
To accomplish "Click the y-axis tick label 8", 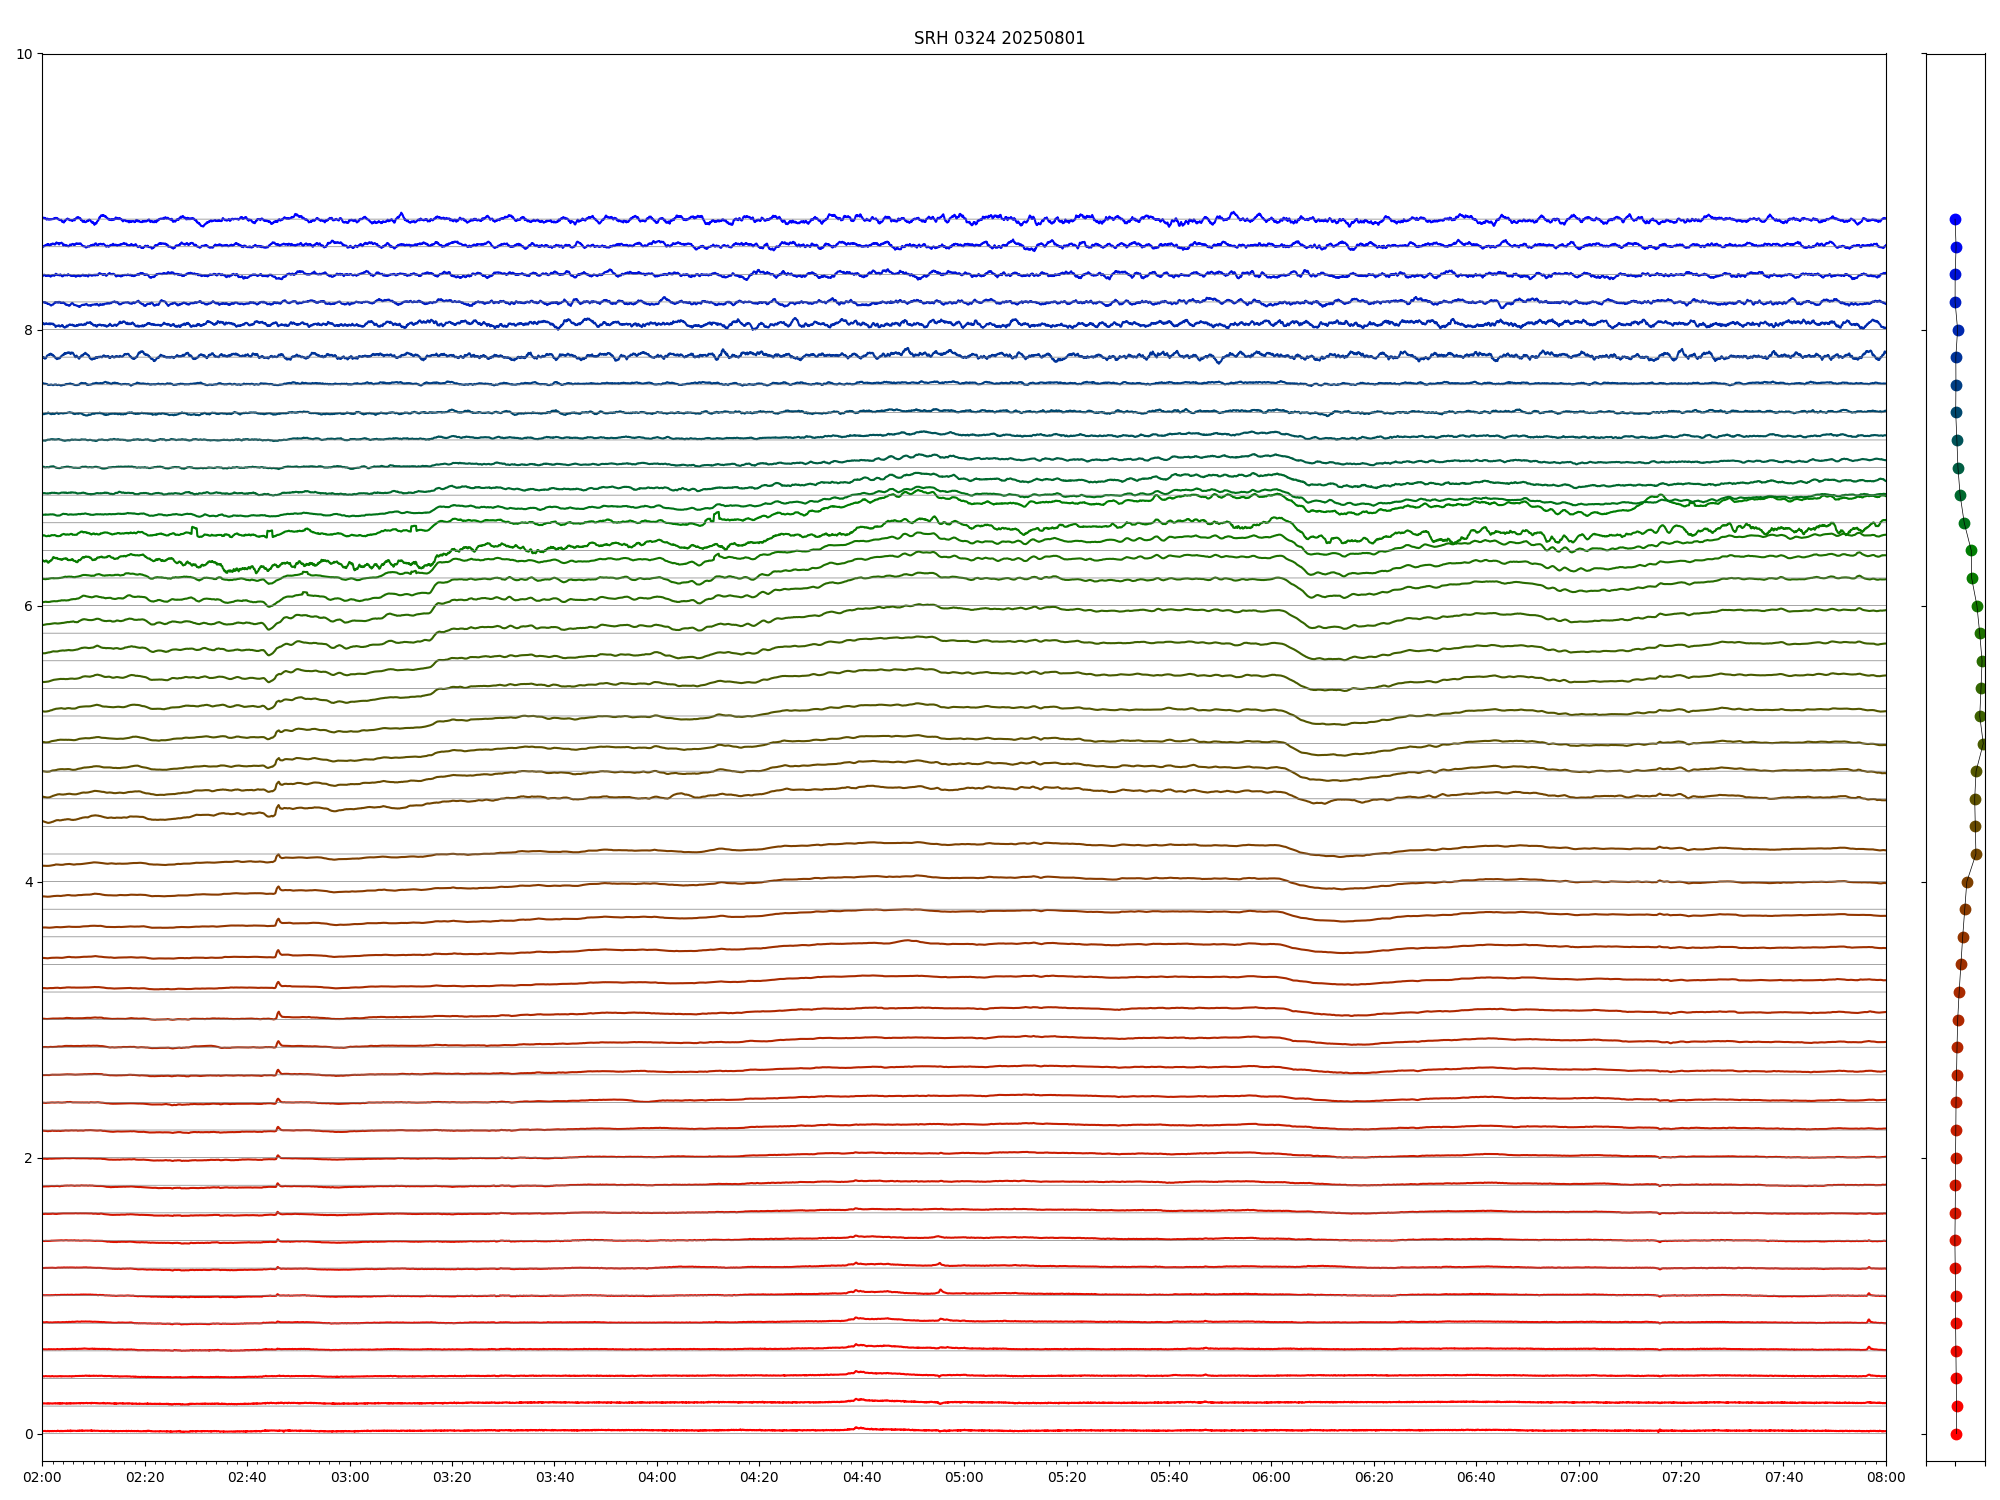I will point(29,330).
